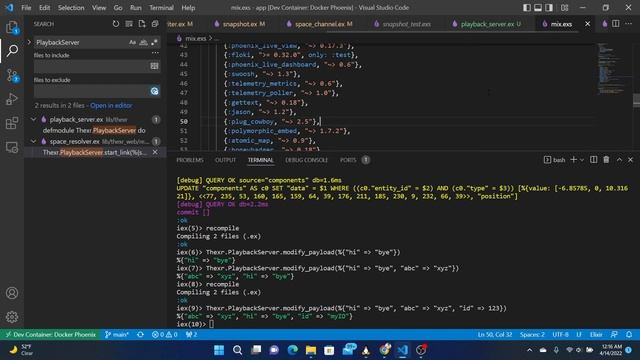Viewport: 640px width, 360px height.
Task: Change language mode Elixir
Action: click(596, 335)
